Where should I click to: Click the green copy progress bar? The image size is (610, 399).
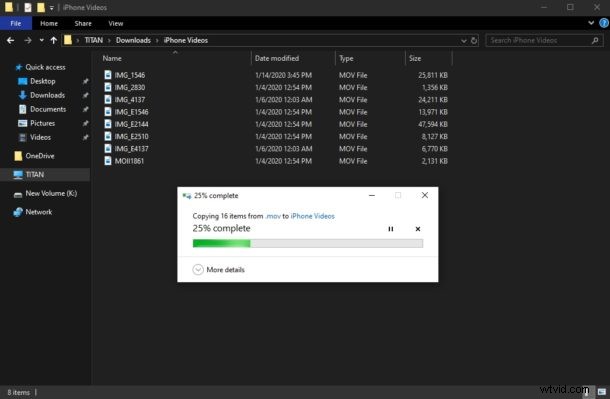tap(308, 243)
